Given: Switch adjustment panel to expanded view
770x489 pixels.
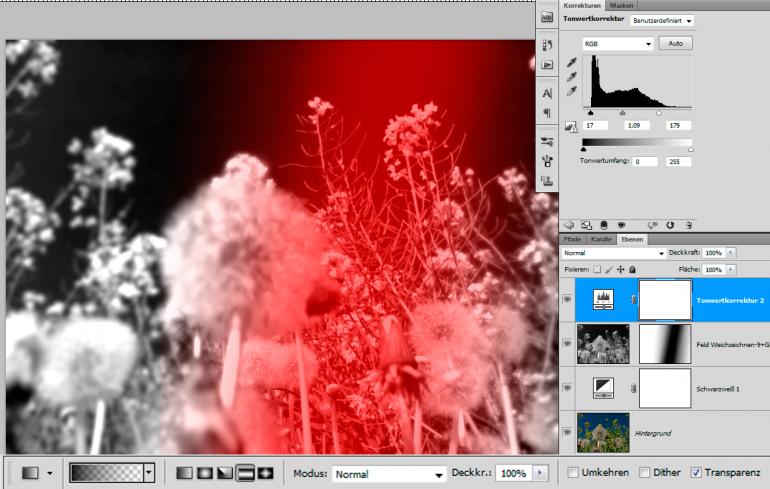Looking at the screenshot, I should click(586, 225).
